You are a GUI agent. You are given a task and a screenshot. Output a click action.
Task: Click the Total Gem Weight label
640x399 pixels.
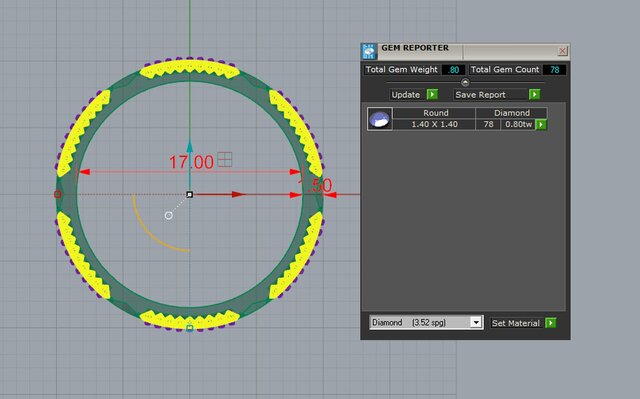tap(402, 70)
